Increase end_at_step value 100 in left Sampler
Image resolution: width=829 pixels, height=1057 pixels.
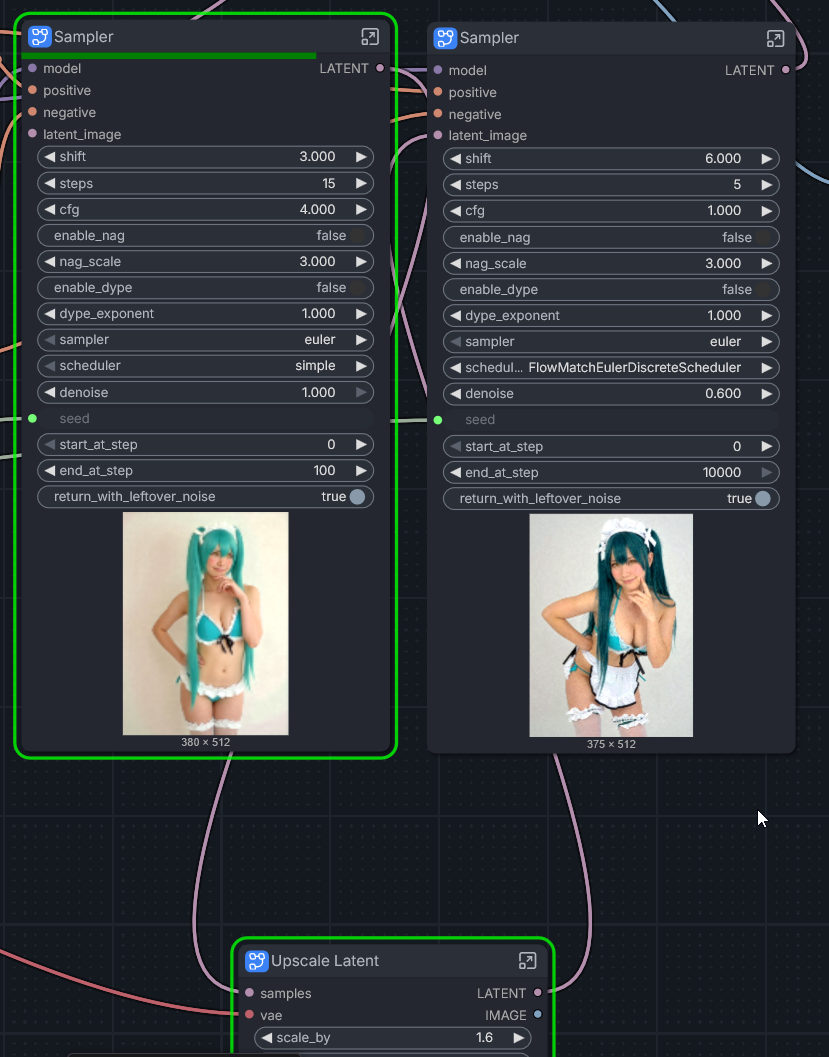pyautogui.click(x=361, y=471)
